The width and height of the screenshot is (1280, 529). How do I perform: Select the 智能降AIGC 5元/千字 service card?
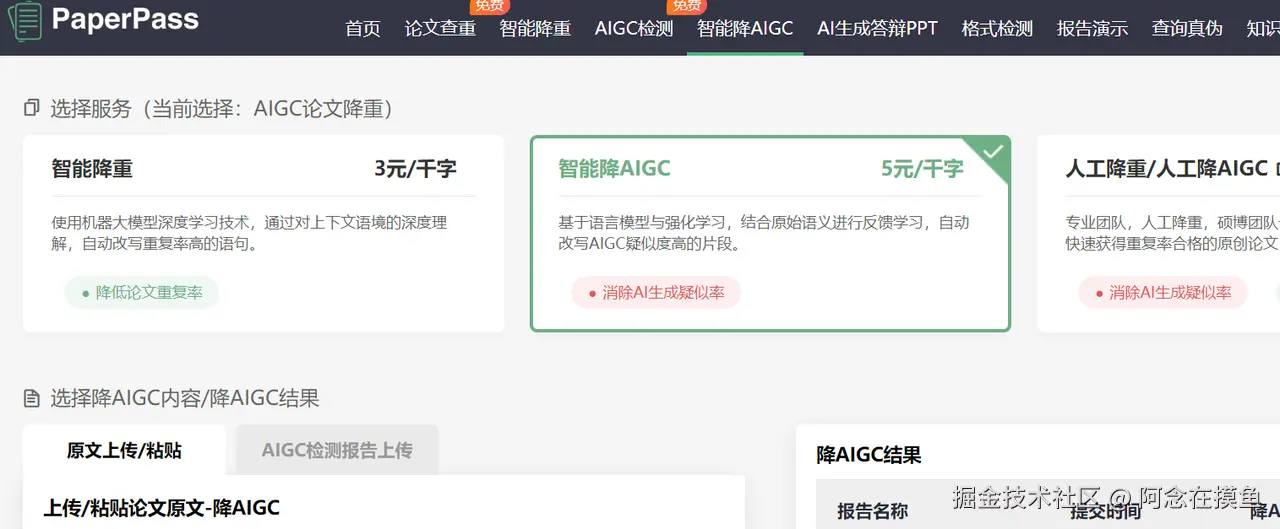770,233
